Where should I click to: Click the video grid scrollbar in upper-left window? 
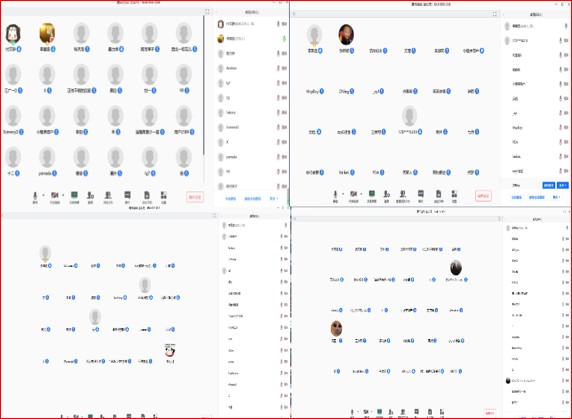204,86
